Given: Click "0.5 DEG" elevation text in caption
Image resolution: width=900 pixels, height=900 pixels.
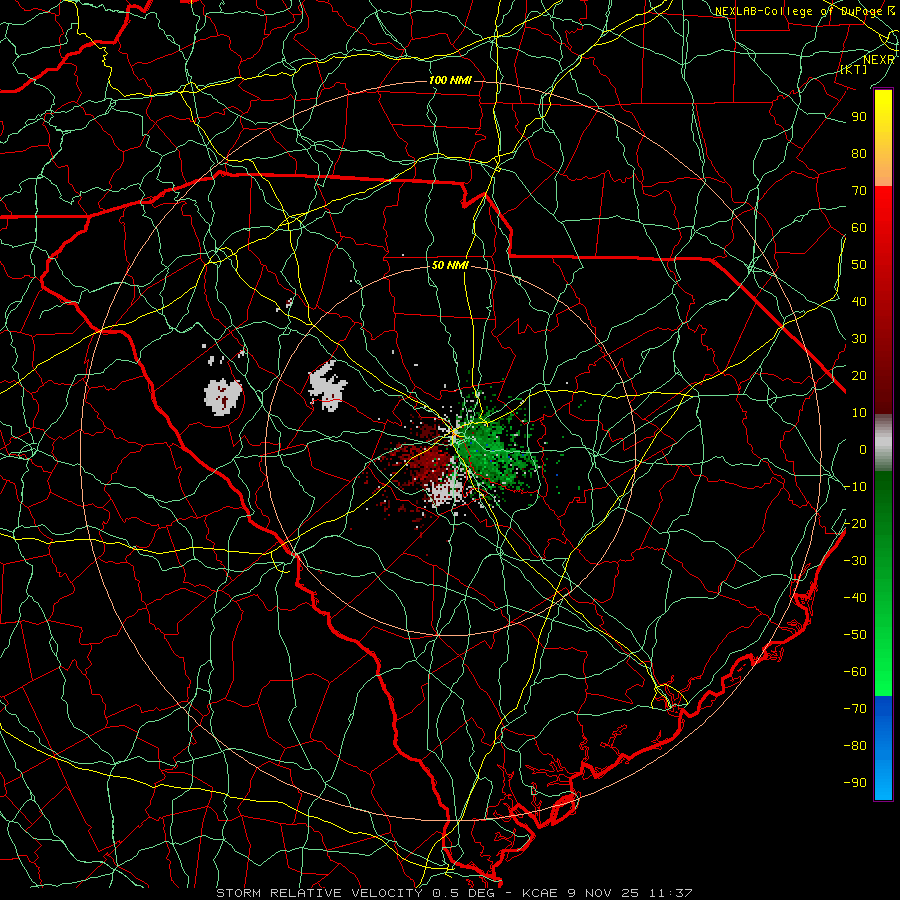Looking at the screenshot, I should pos(463,893).
